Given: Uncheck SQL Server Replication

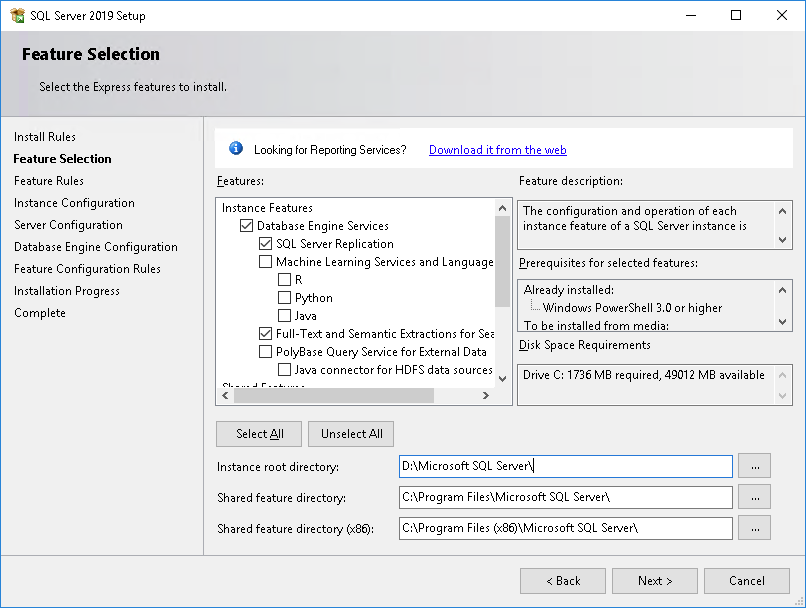Looking at the screenshot, I should [265, 244].
